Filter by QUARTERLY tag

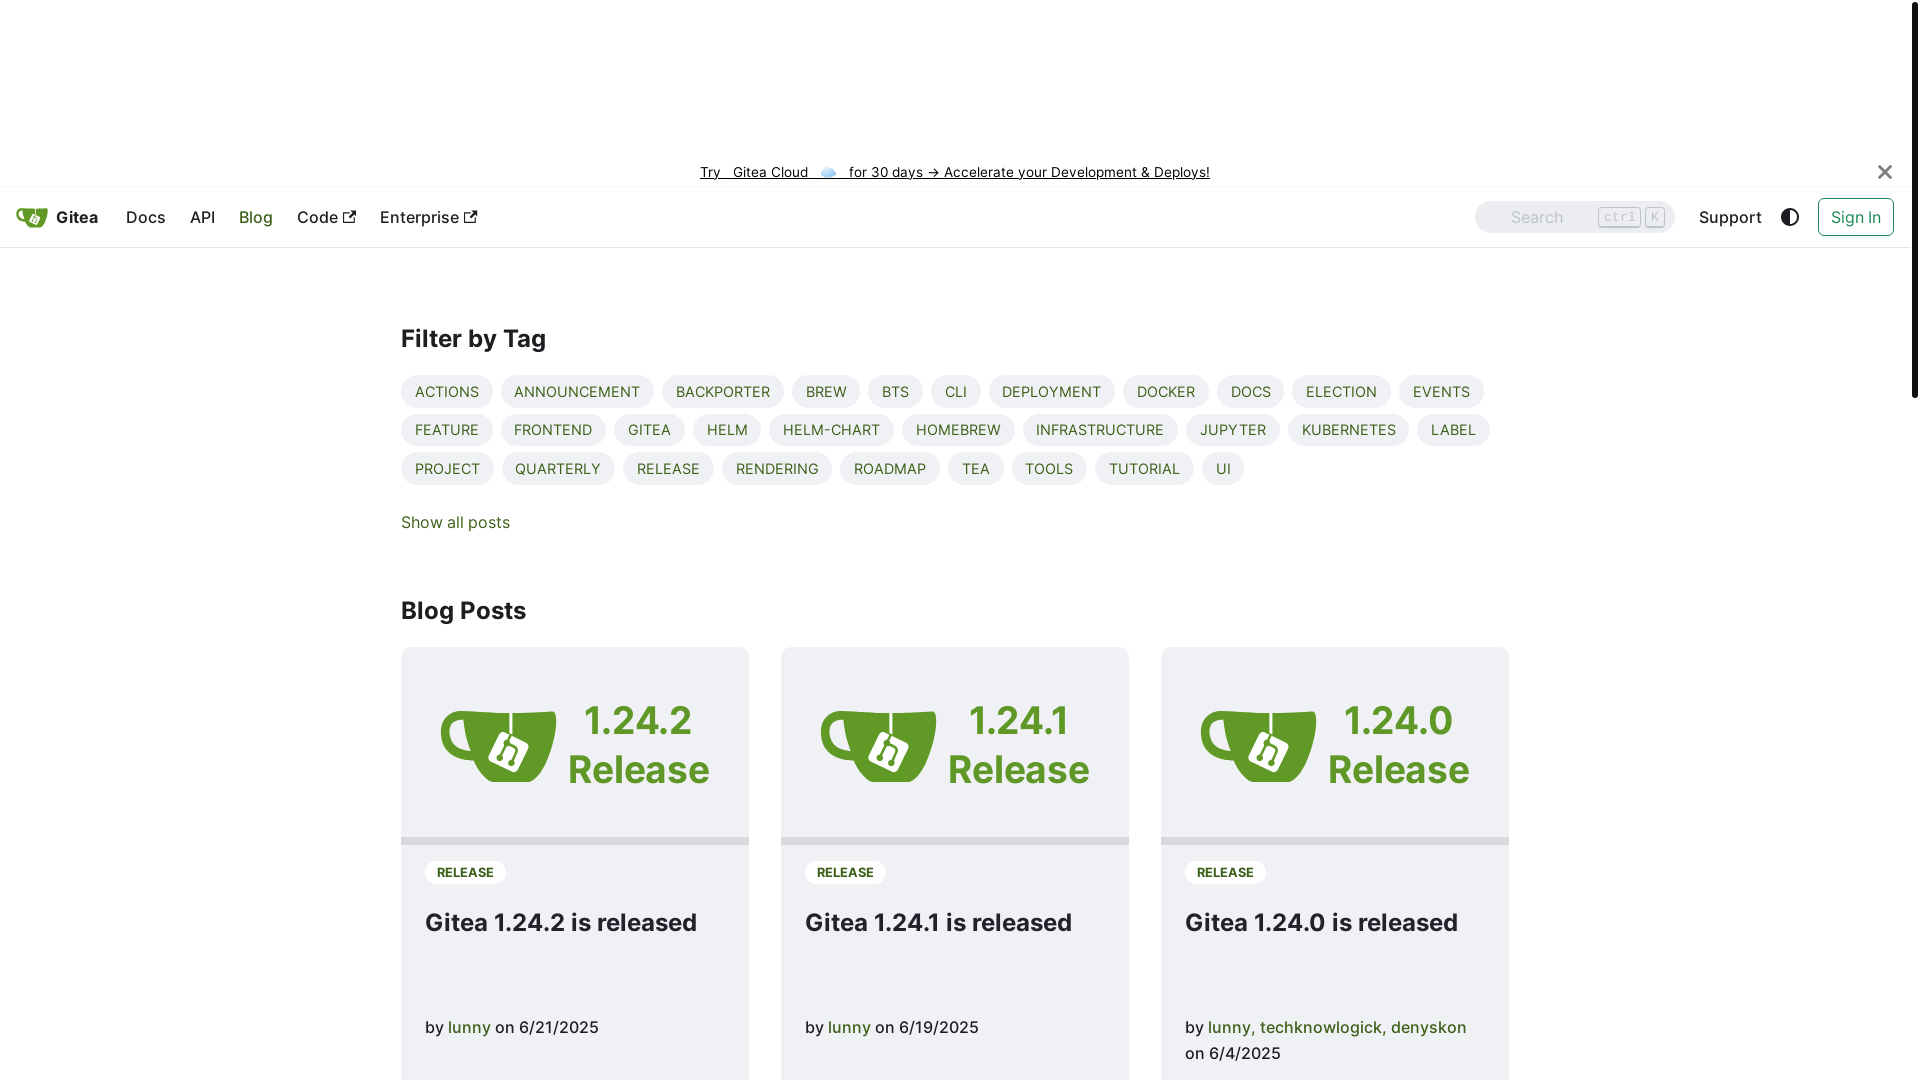click(558, 469)
